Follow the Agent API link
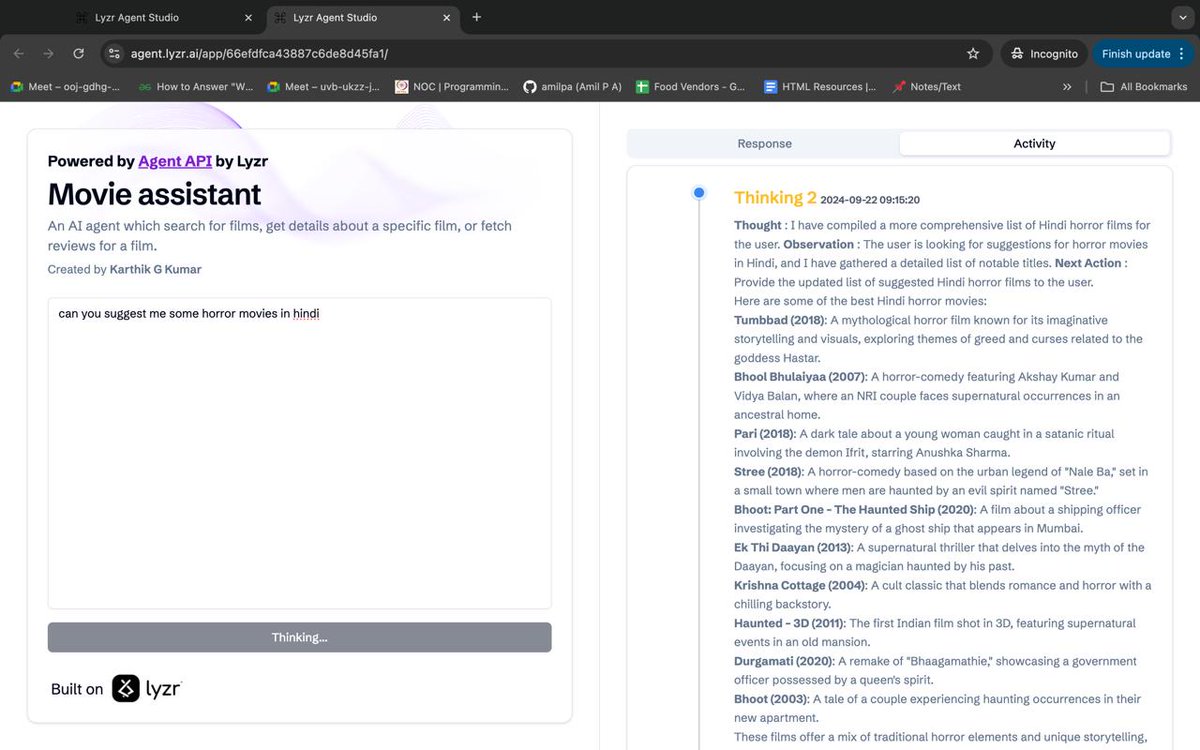Screen dimensions: 1200x750 pos(175,161)
